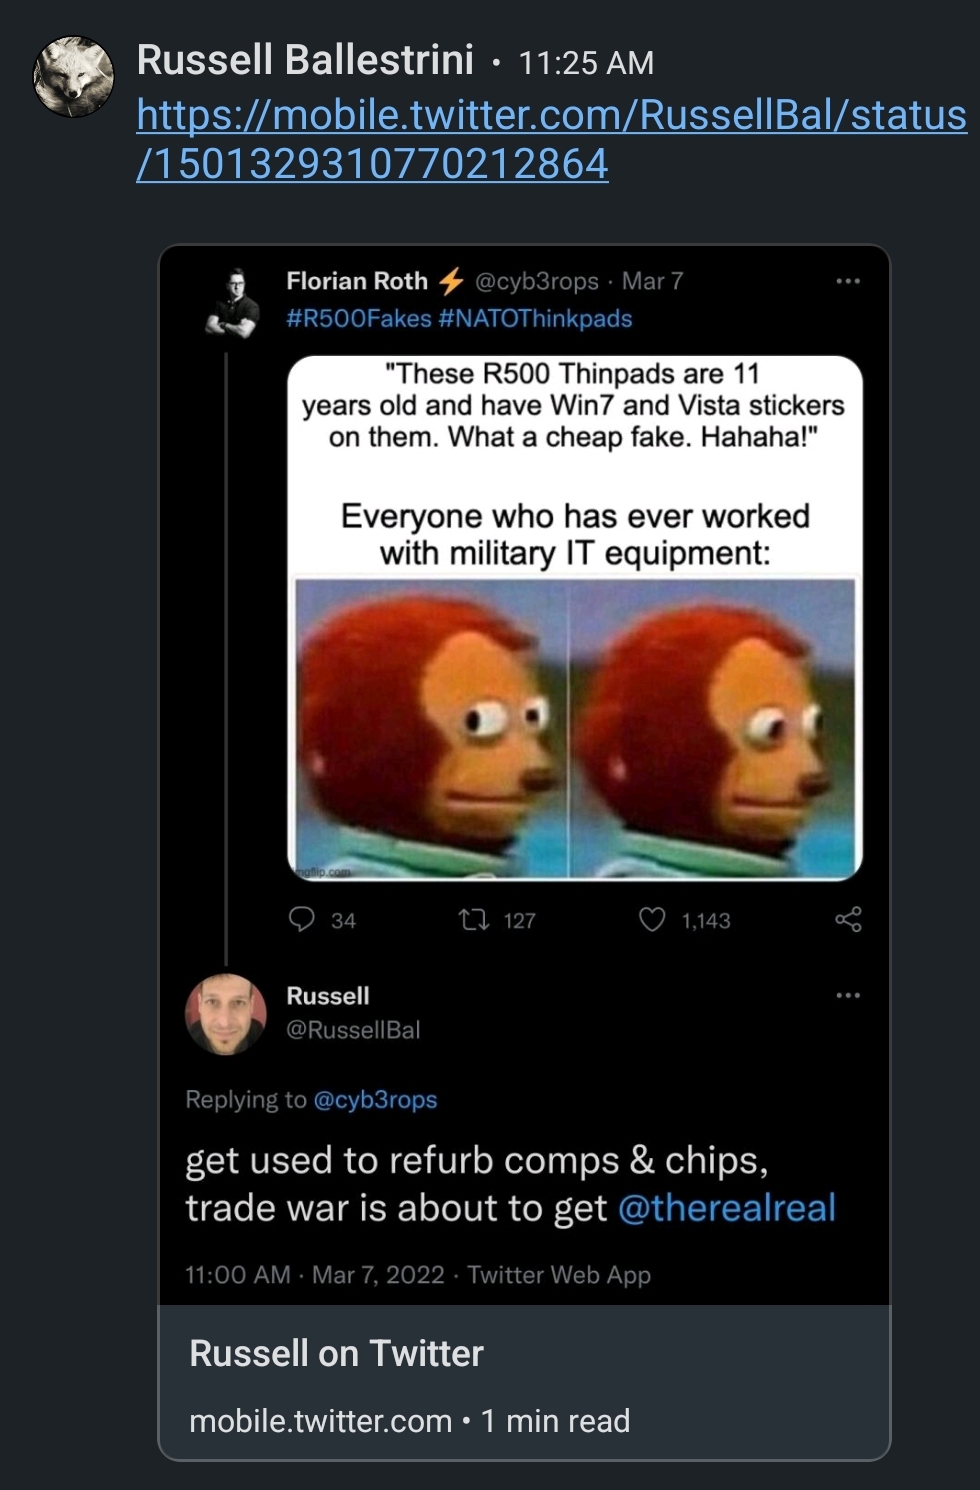Click the Florian Roth display name
980x1490 pixels.
(357, 281)
